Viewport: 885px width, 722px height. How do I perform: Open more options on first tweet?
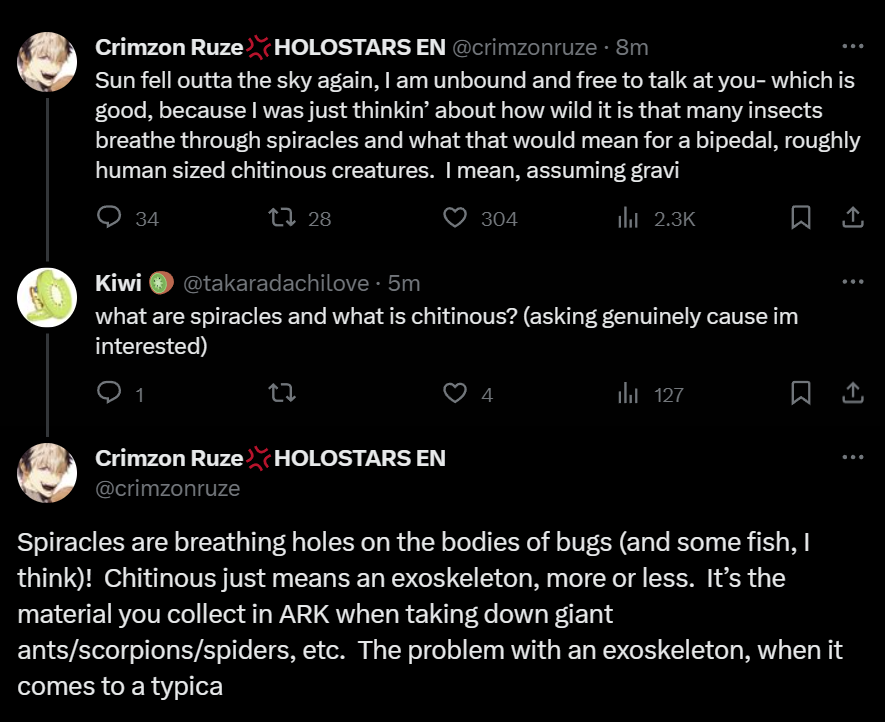pyautogui.click(x=852, y=47)
